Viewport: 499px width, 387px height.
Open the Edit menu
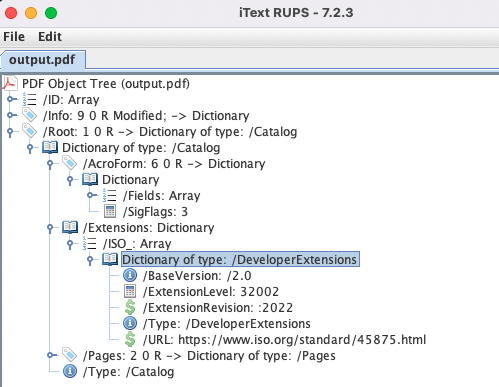tap(50, 36)
